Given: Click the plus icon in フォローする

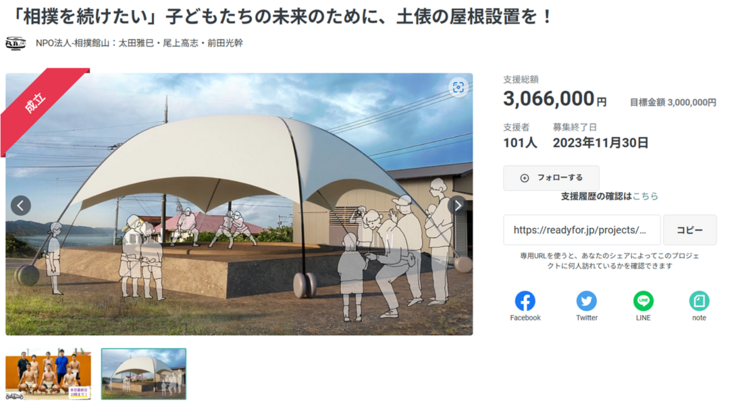Looking at the screenshot, I should 524,178.
